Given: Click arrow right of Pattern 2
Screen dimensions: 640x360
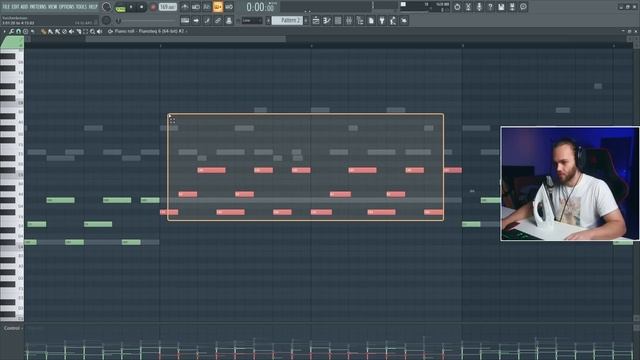Looking at the screenshot, I should (306, 20).
